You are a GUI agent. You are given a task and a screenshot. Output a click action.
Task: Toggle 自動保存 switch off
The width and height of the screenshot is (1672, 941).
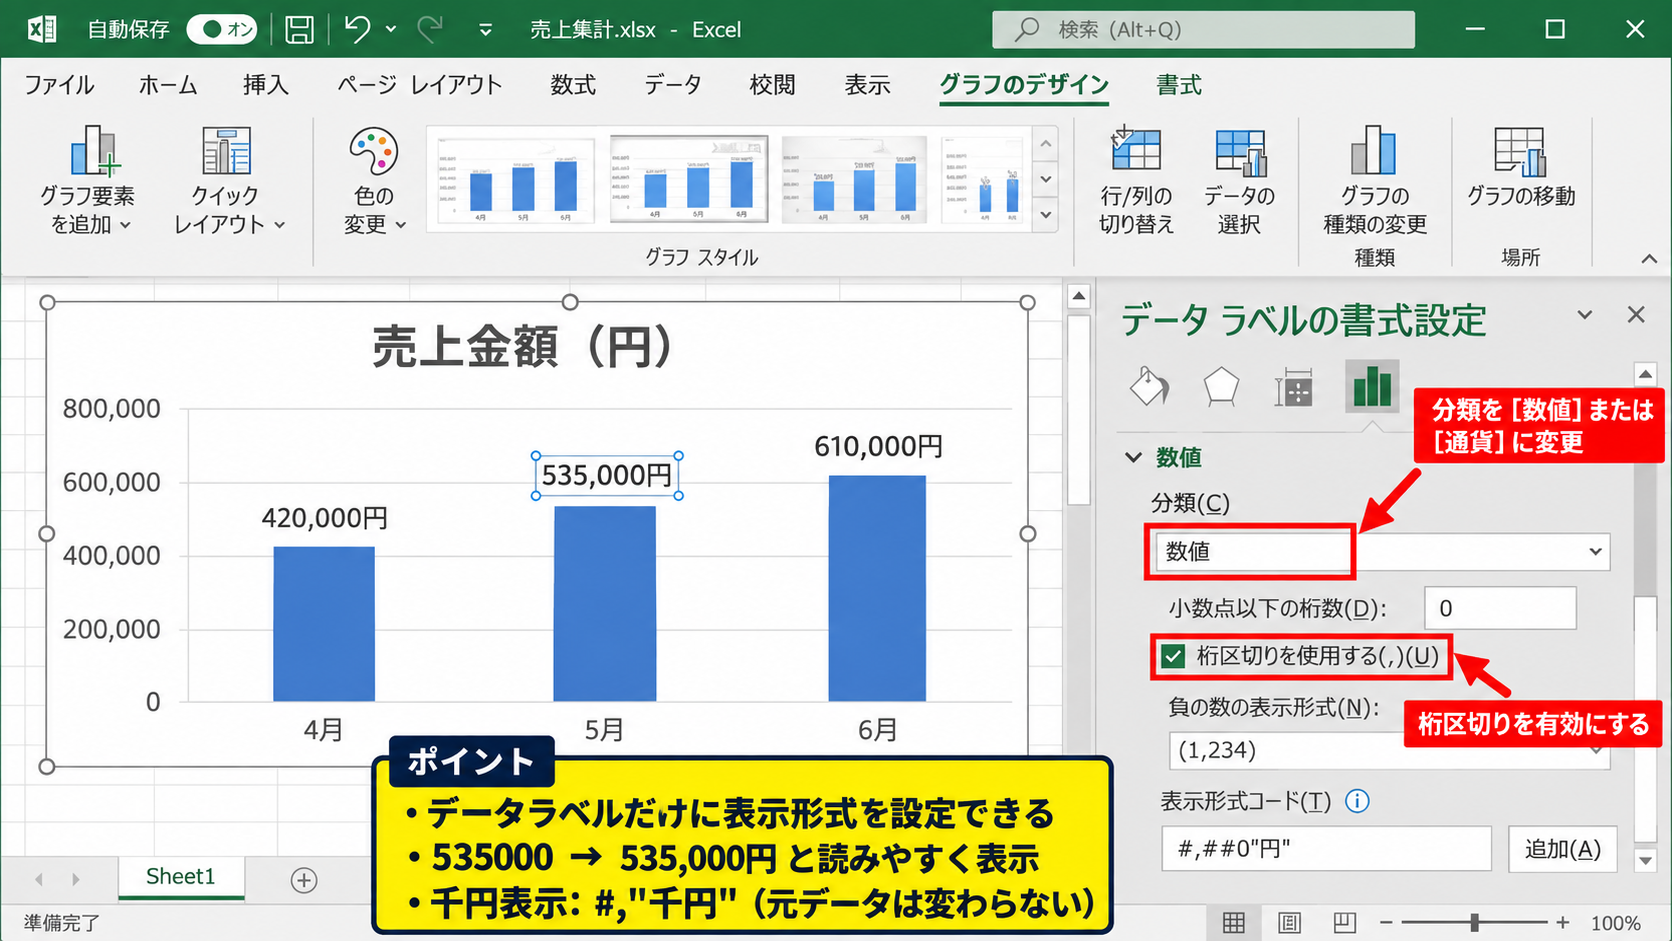(x=222, y=29)
